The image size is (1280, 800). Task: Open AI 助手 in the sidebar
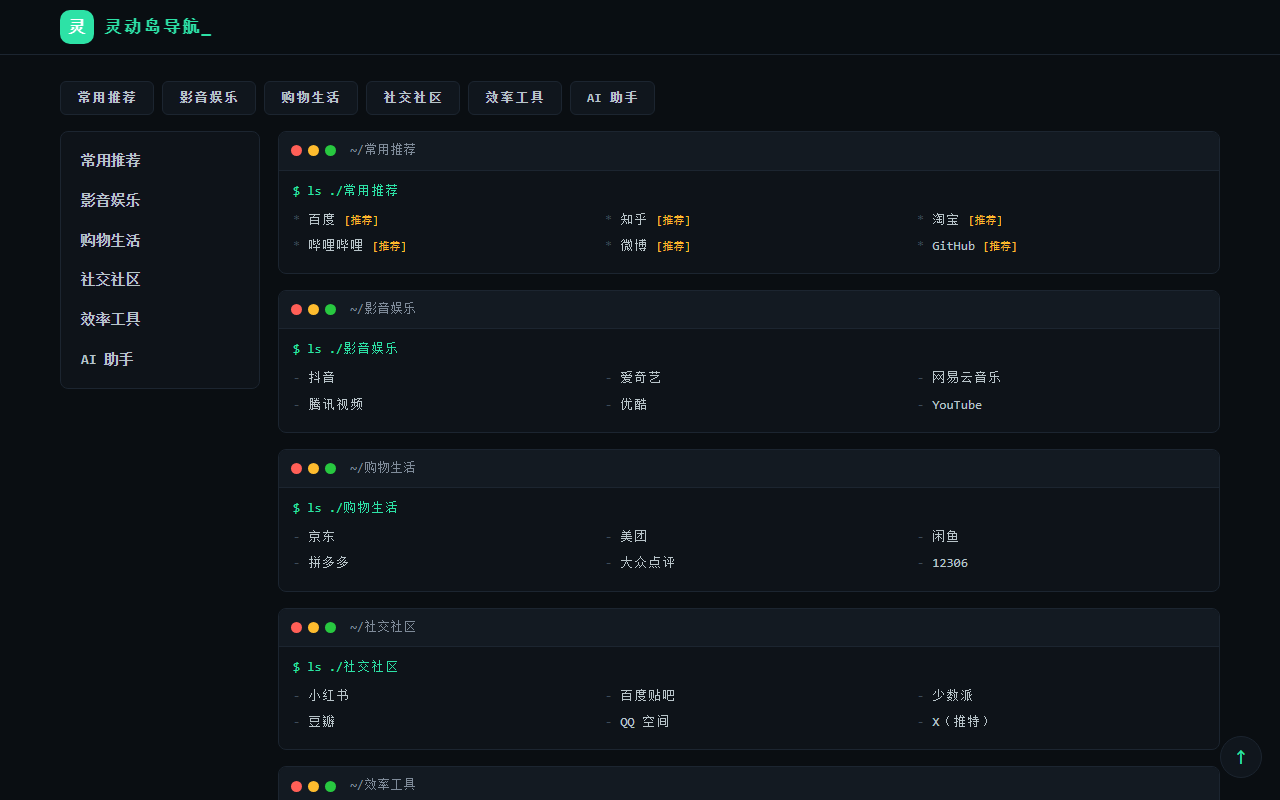pyautogui.click(x=160, y=359)
